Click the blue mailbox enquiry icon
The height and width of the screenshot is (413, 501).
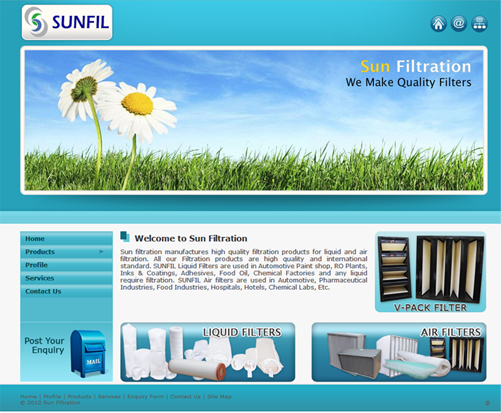(x=88, y=353)
